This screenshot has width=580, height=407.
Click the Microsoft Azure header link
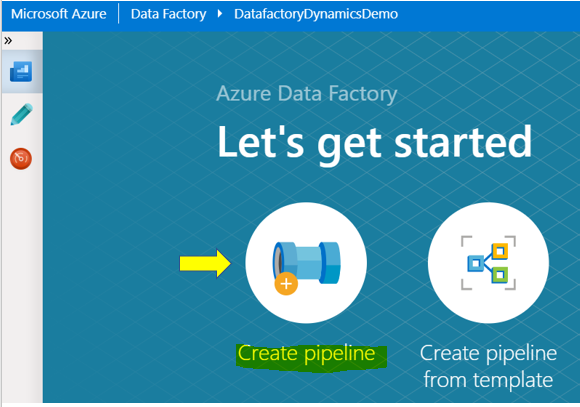point(58,14)
